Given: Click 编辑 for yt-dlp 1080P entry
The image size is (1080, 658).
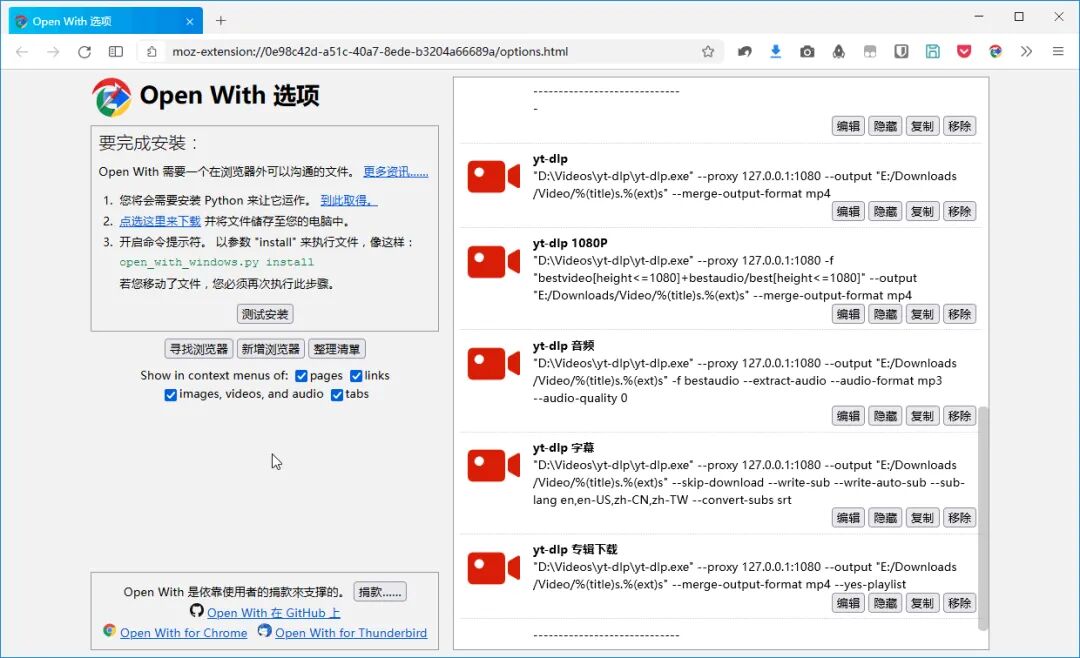Looking at the screenshot, I should coord(848,314).
